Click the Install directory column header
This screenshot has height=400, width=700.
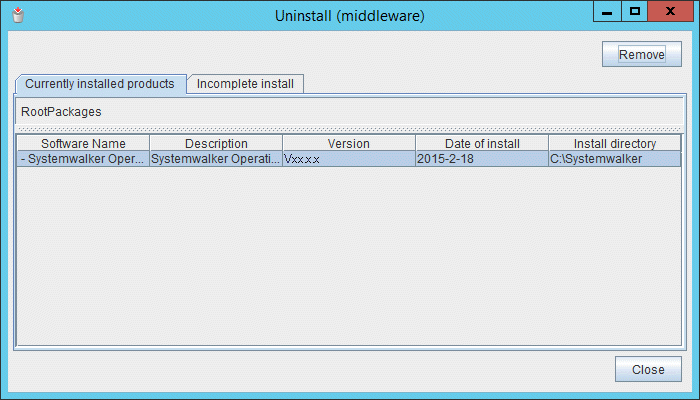tap(614, 144)
